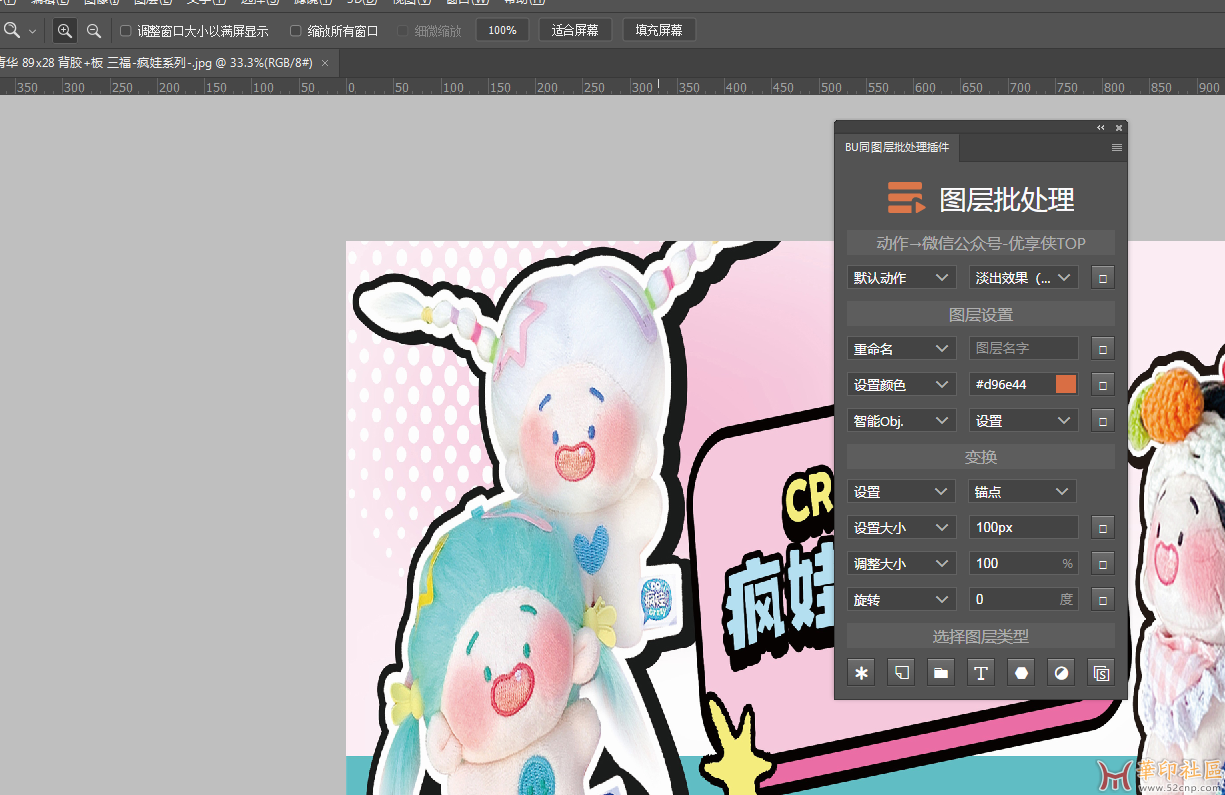The width and height of the screenshot is (1225, 795).
Task: Click the 填充屏幕 button
Action: [659, 31]
